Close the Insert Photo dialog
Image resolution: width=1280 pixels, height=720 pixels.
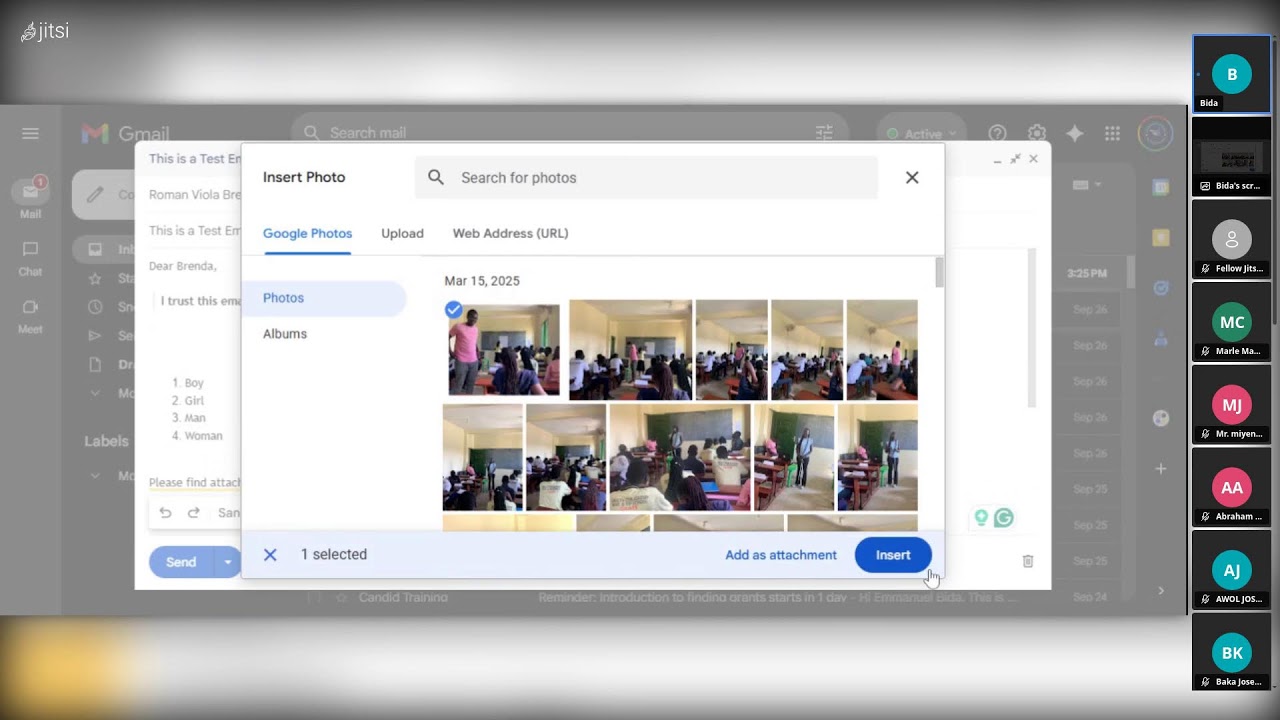click(912, 177)
